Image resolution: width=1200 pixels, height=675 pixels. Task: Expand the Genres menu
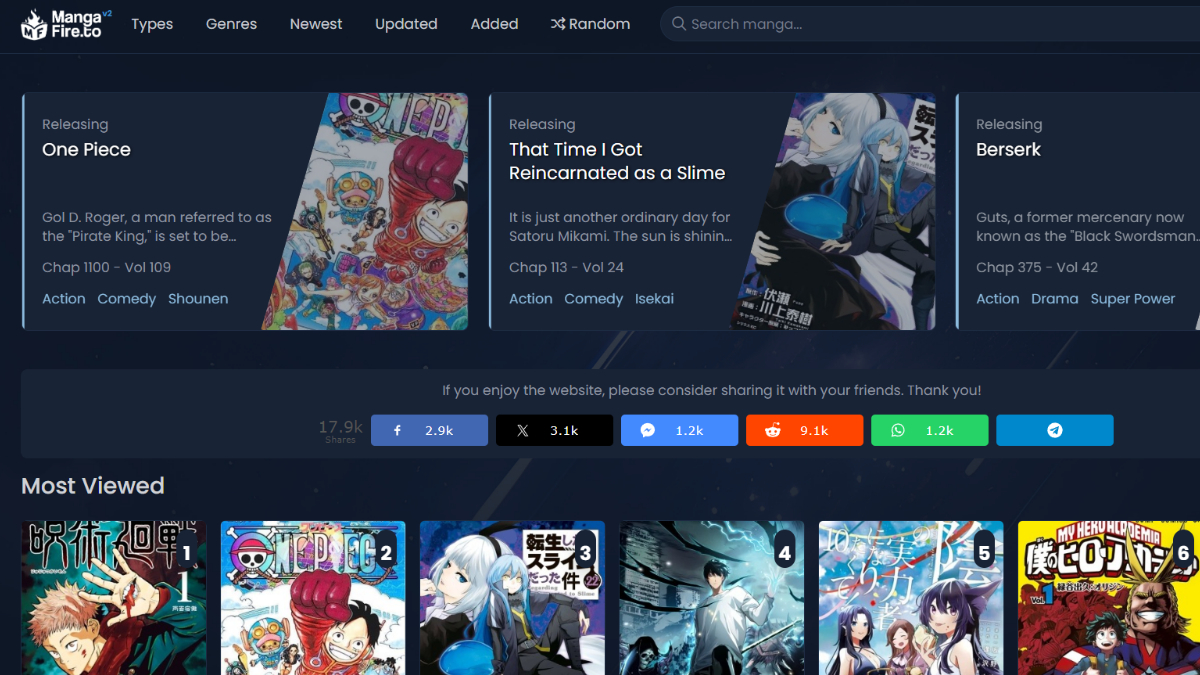click(x=231, y=24)
